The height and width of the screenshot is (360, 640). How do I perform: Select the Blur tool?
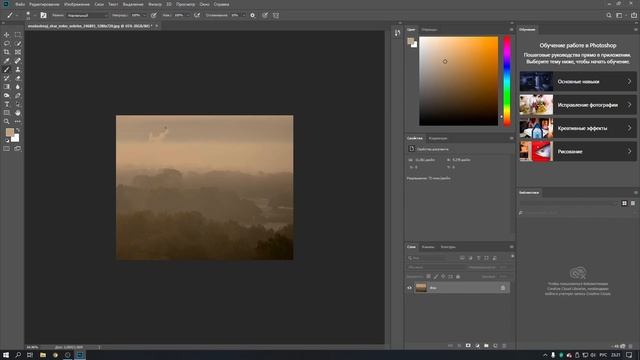pos(18,87)
